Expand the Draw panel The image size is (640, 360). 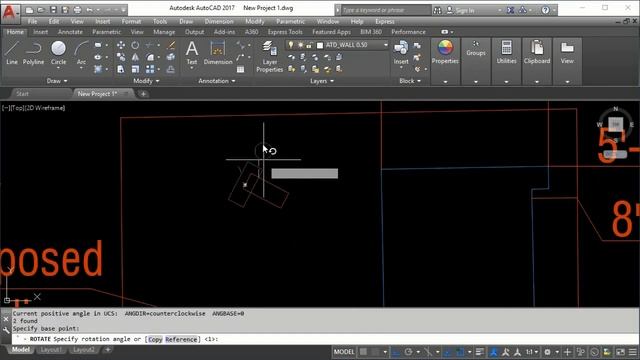point(57,81)
